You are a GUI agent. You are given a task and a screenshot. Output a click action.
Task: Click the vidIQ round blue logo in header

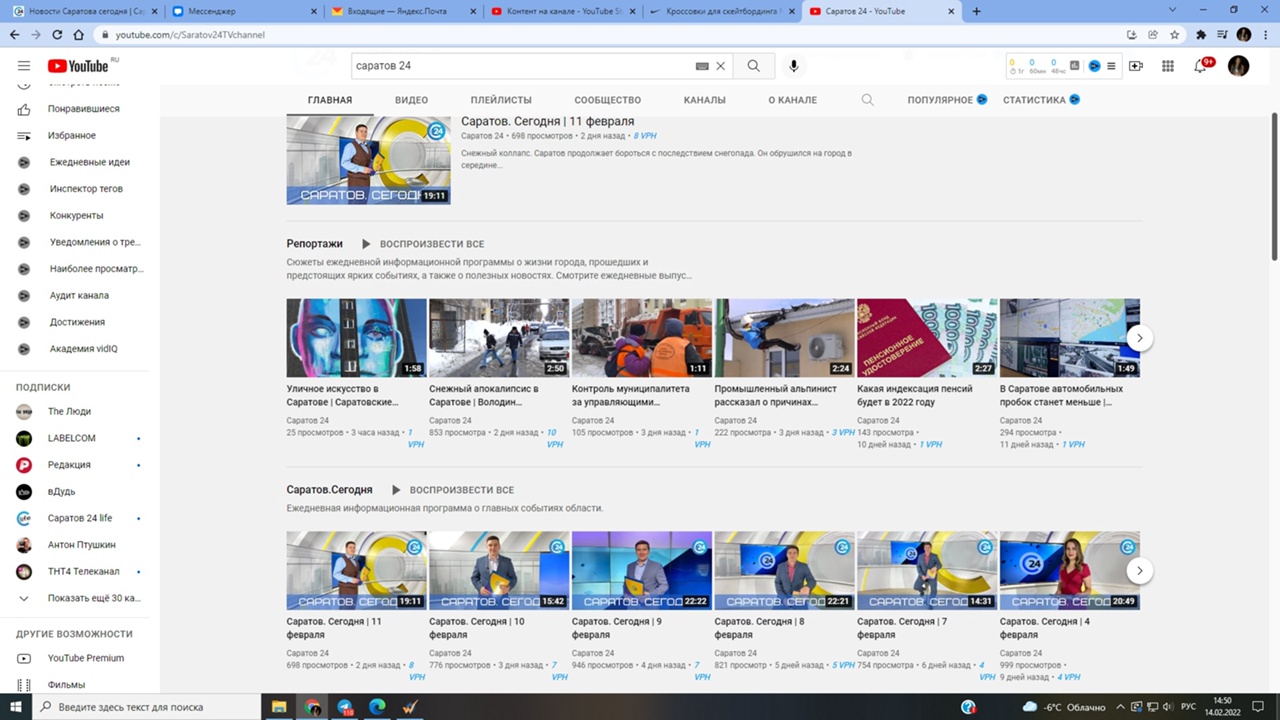[x=1094, y=66]
